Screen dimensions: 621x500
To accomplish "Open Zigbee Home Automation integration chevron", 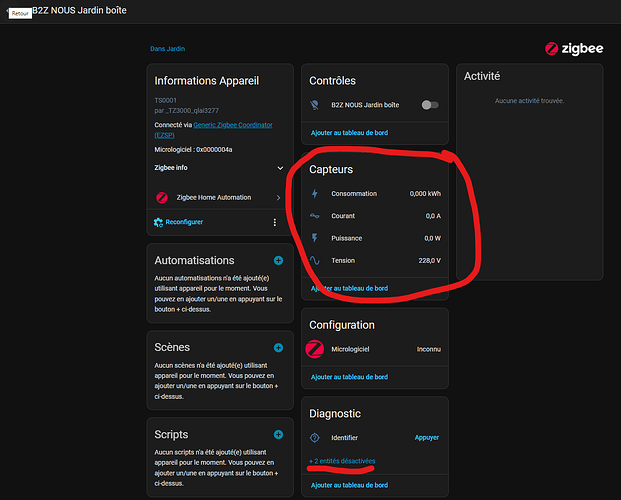I will (278, 198).
